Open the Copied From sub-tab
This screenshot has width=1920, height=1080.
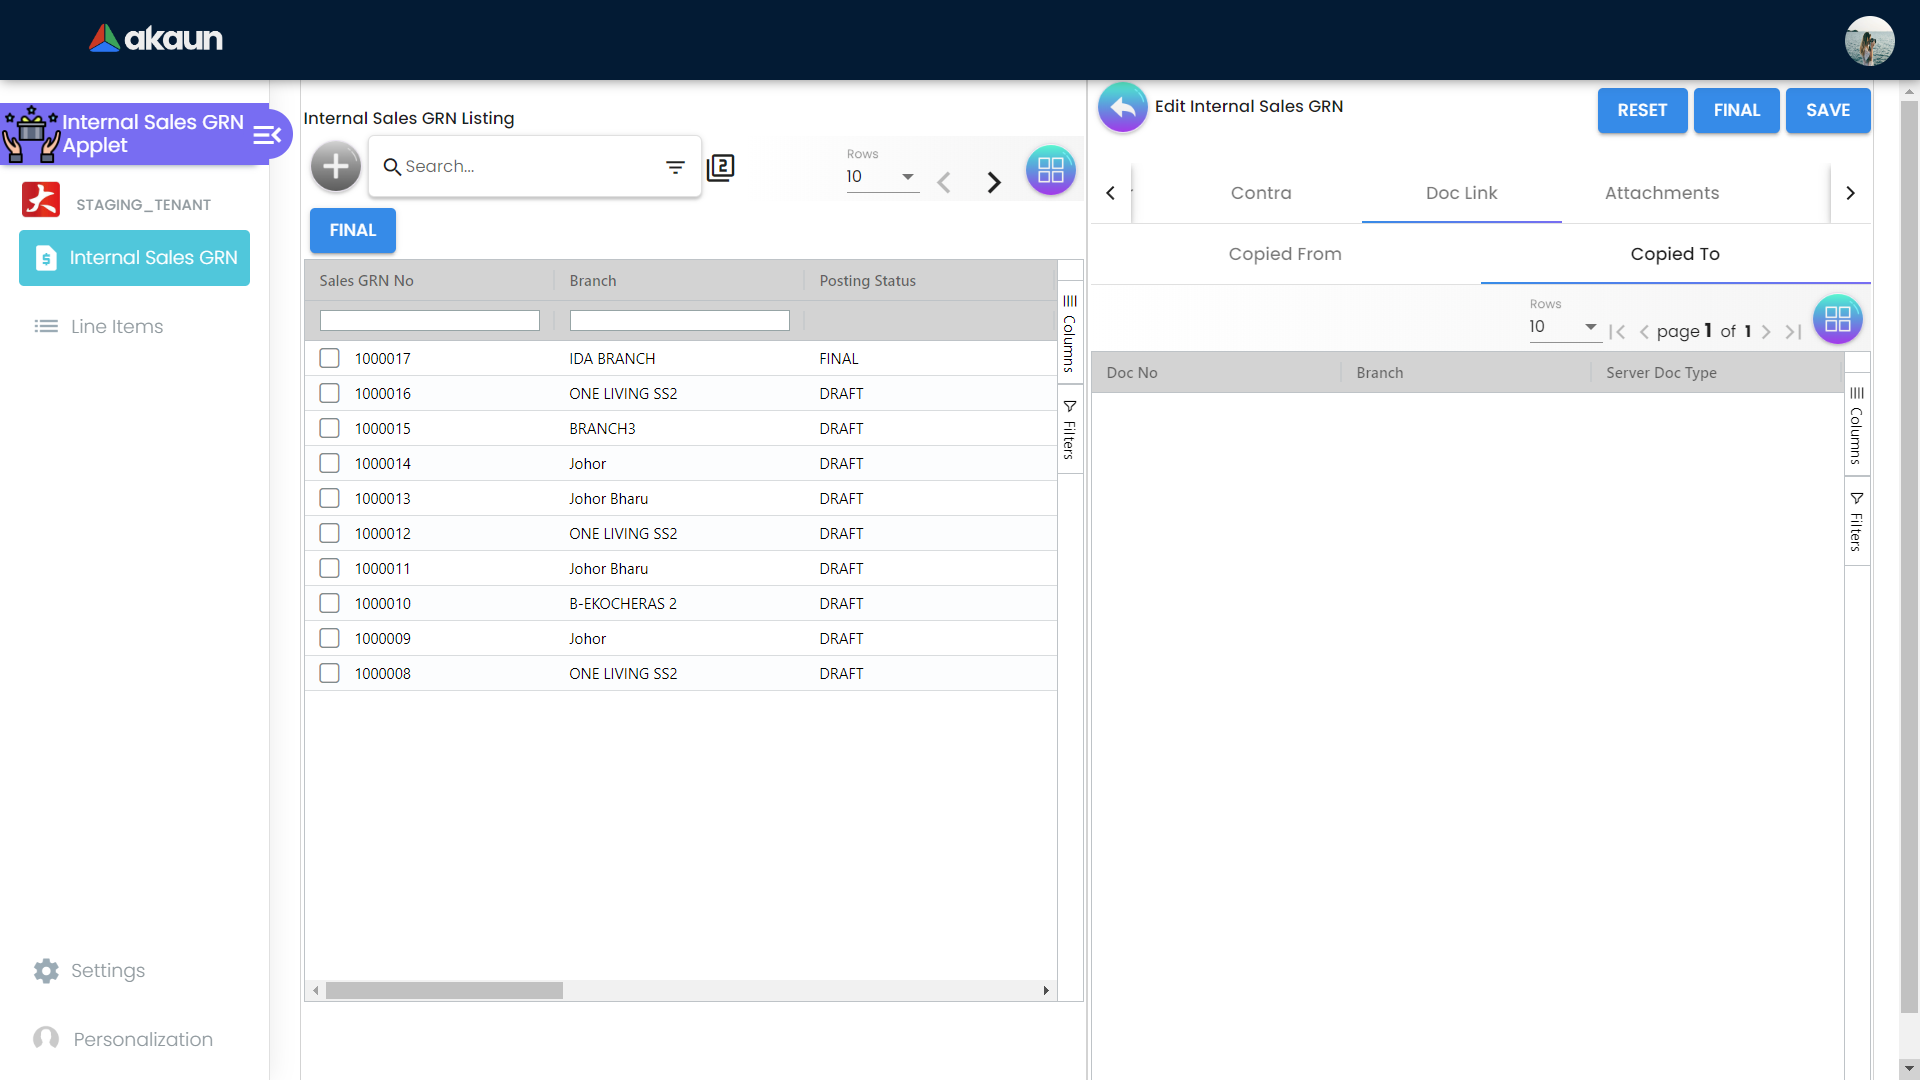point(1285,254)
